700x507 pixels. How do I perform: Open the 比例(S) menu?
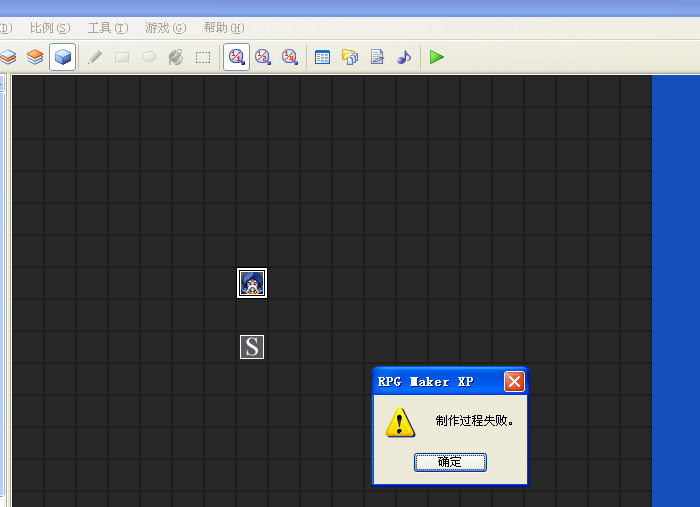click(50, 28)
